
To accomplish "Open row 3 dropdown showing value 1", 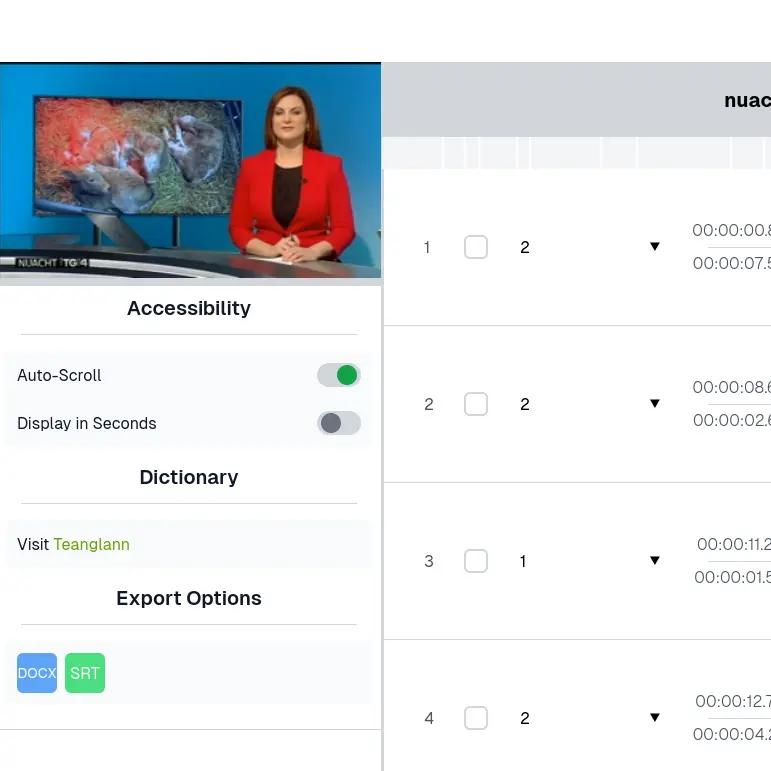I will coord(654,561).
